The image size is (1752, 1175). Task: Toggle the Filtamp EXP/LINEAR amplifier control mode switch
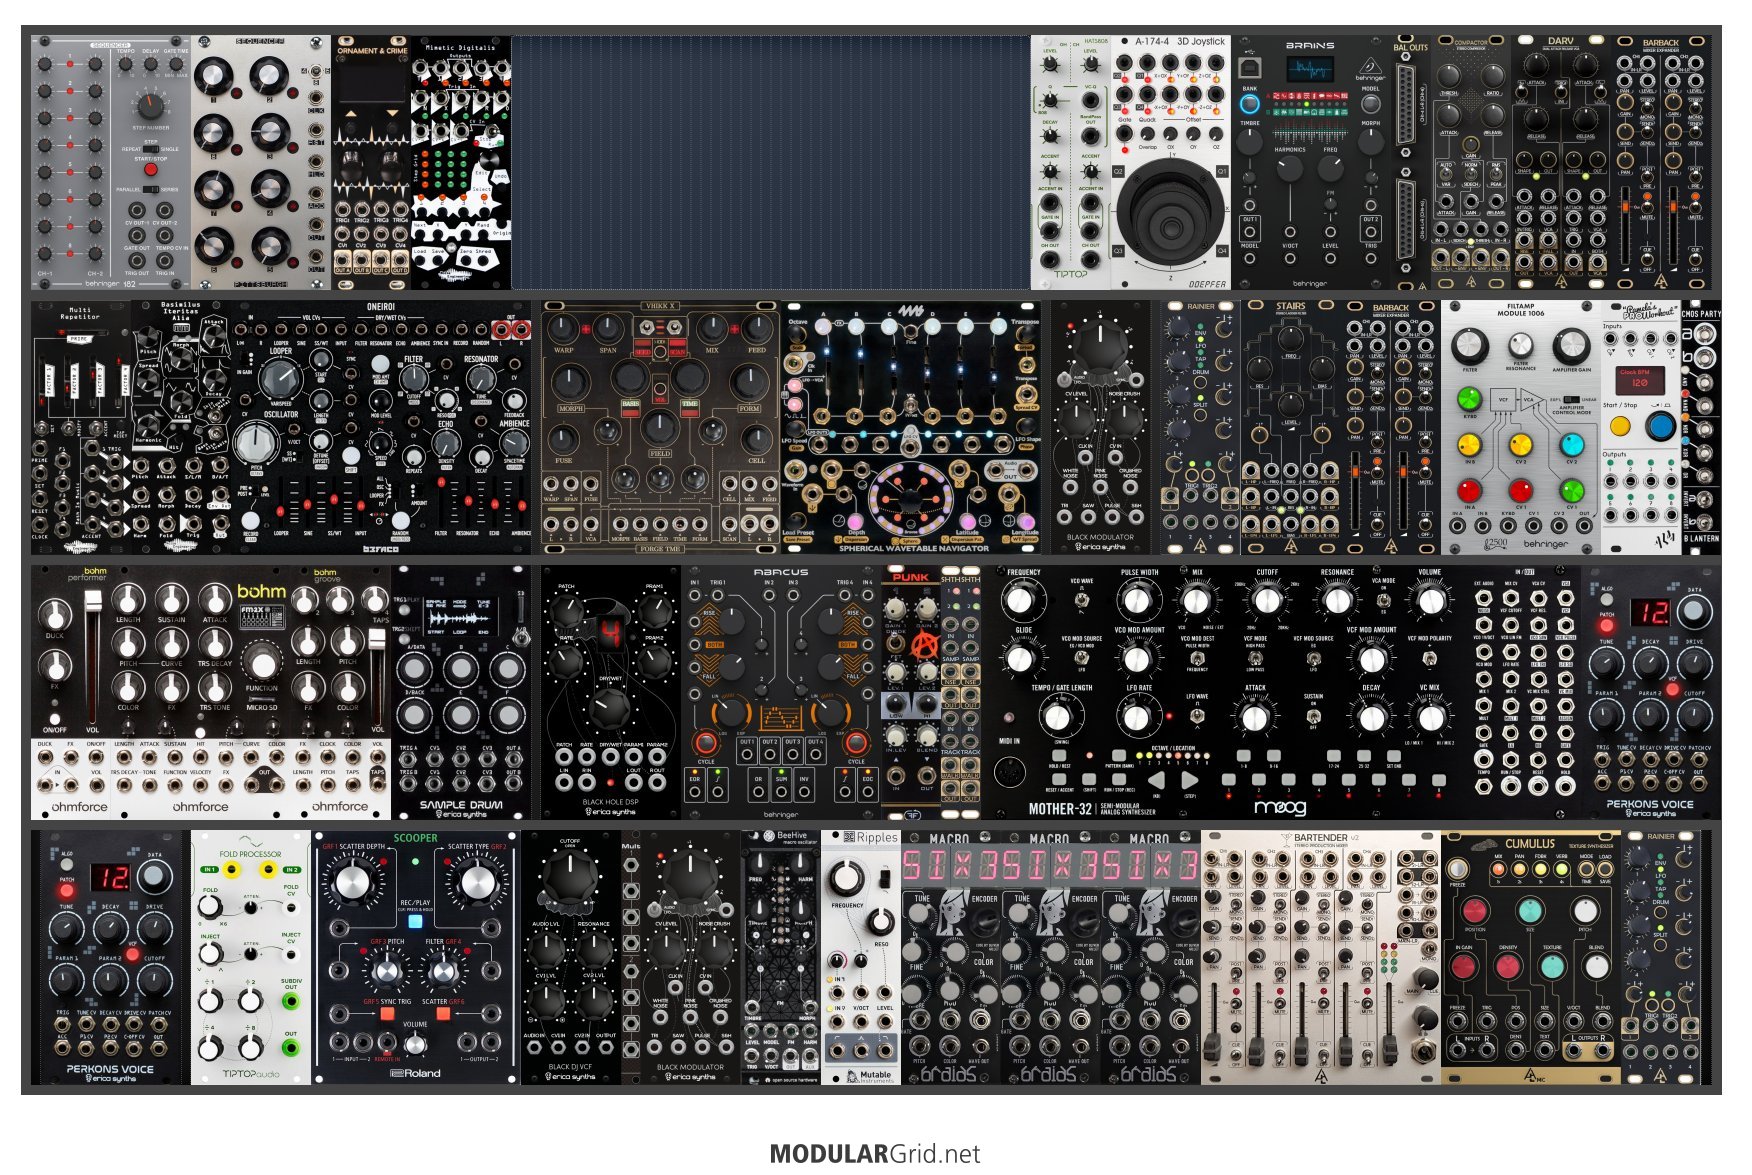click(x=1571, y=399)
